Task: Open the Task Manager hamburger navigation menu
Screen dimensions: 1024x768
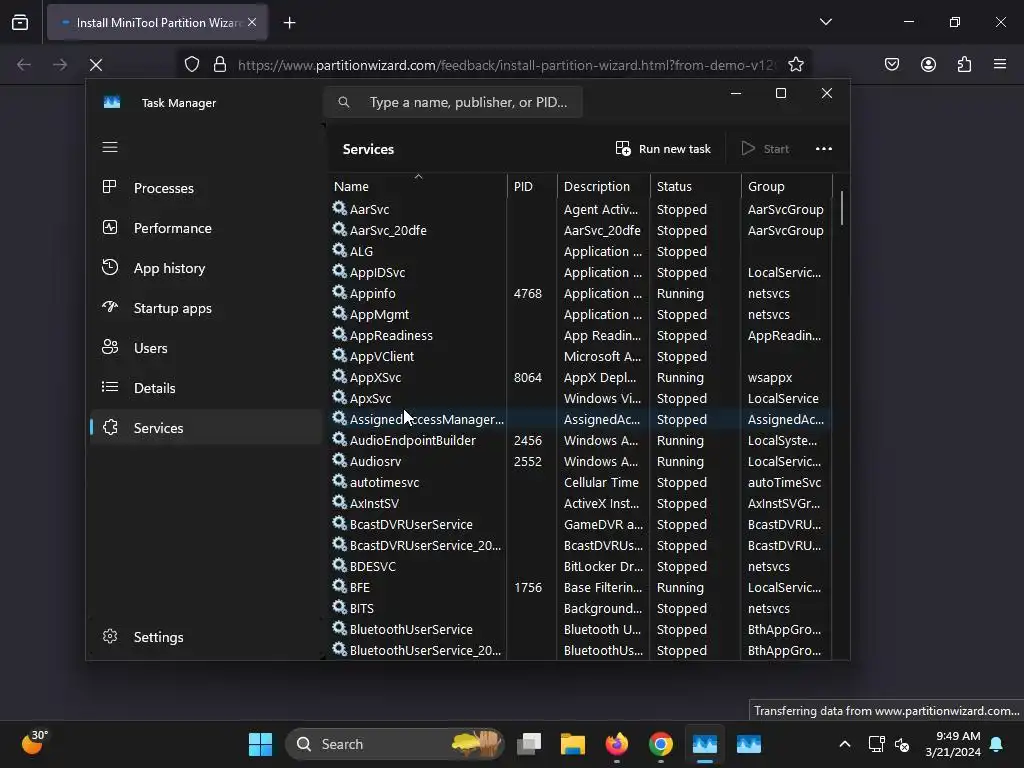Action: [x=110, y=147]
